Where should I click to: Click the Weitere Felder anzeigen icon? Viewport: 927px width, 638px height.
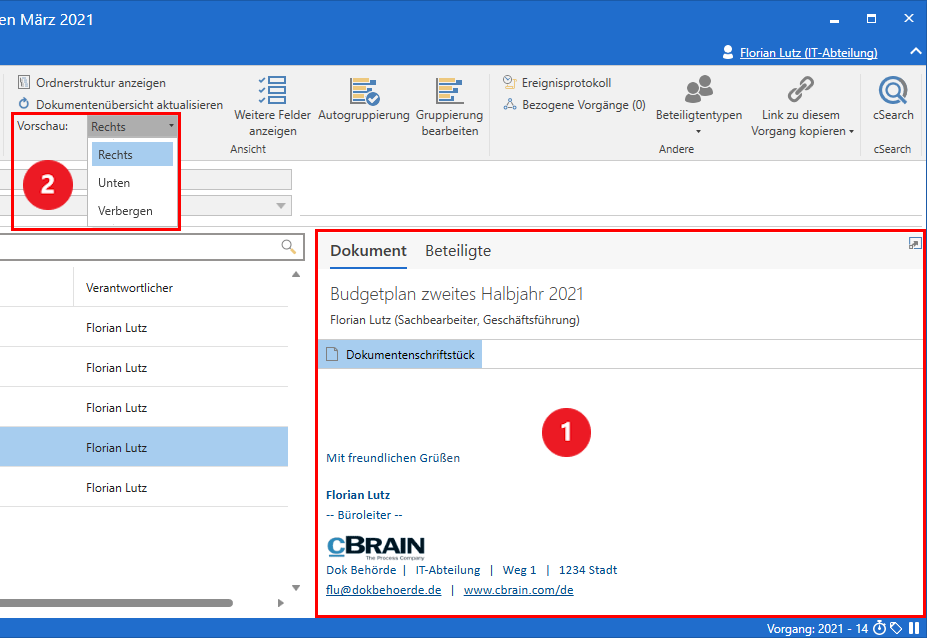click(x=273, y=91)
